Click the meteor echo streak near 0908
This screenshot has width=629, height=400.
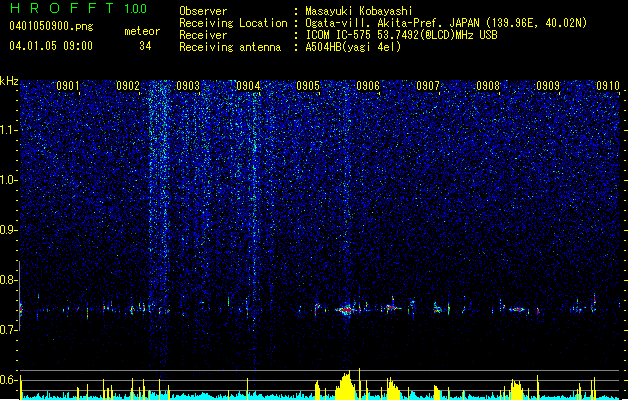[x=517, y=309]
